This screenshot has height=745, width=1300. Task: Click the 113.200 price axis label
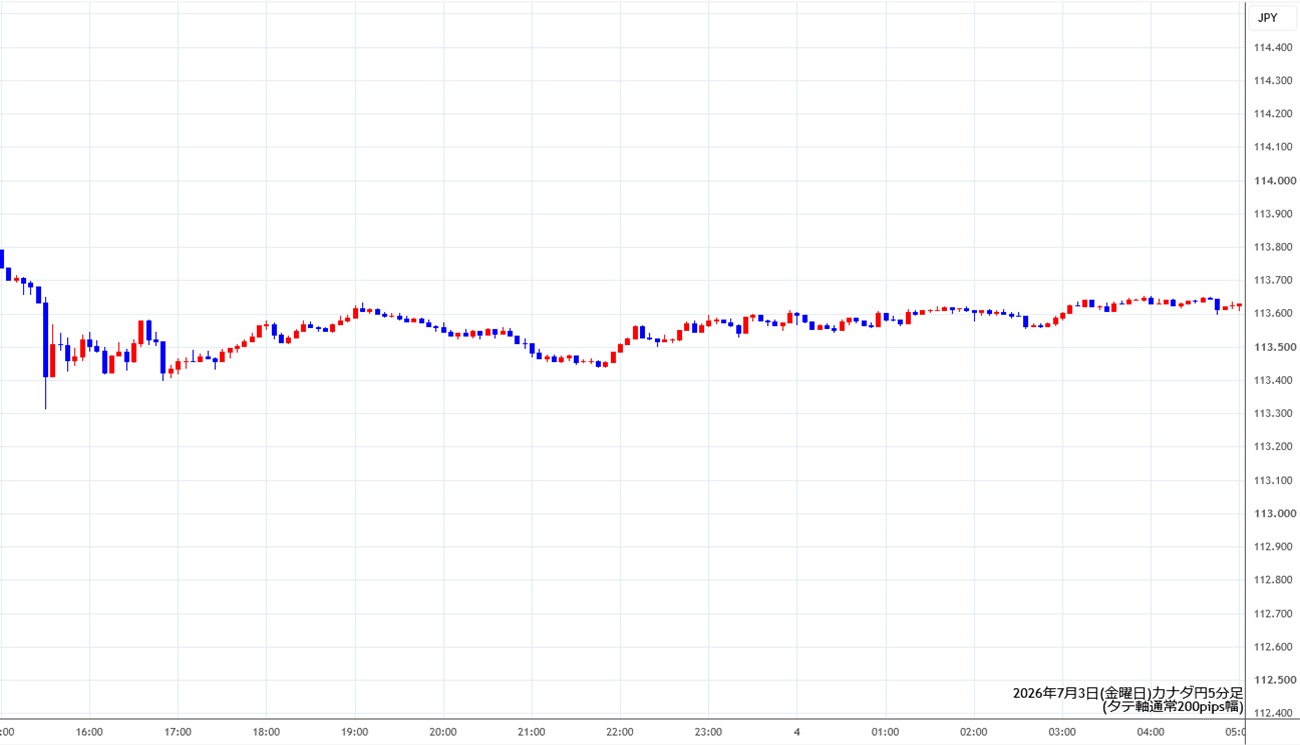1271,446
